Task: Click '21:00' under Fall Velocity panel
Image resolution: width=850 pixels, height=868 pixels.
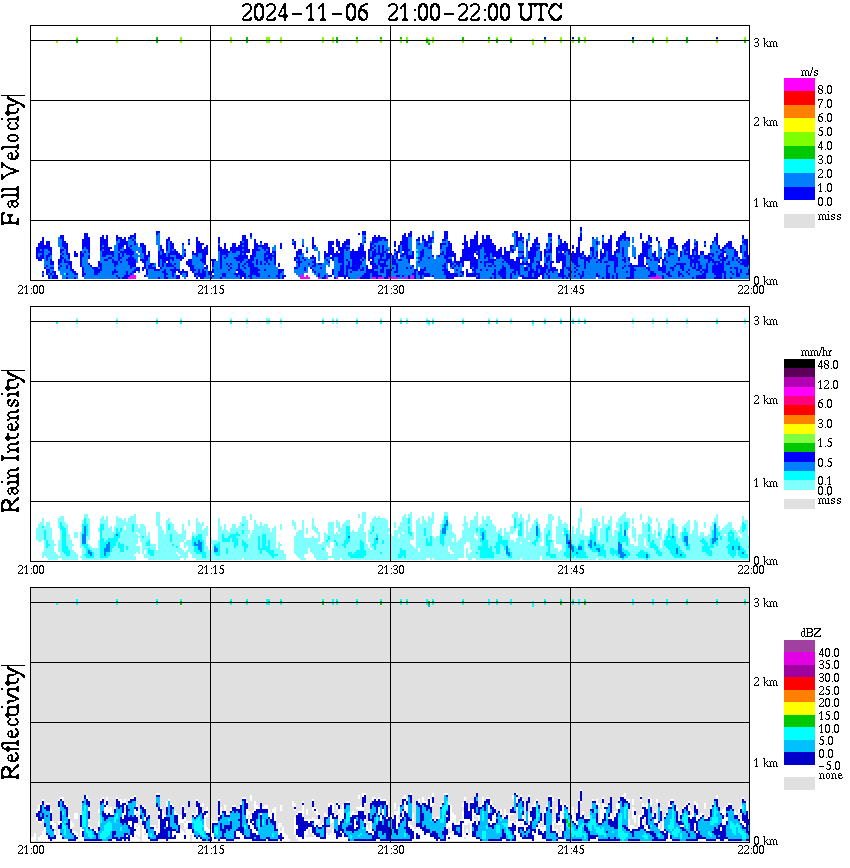Action: pyautogui.click(x=31, y=290)
